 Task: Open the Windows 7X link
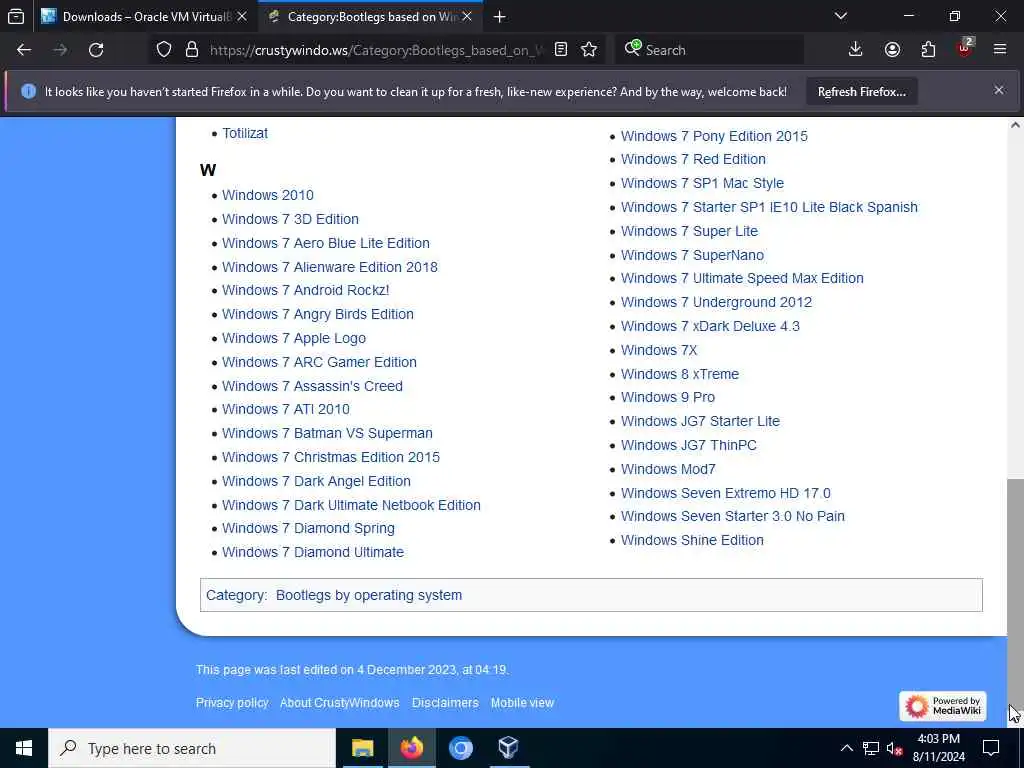[x=659, y=350]
